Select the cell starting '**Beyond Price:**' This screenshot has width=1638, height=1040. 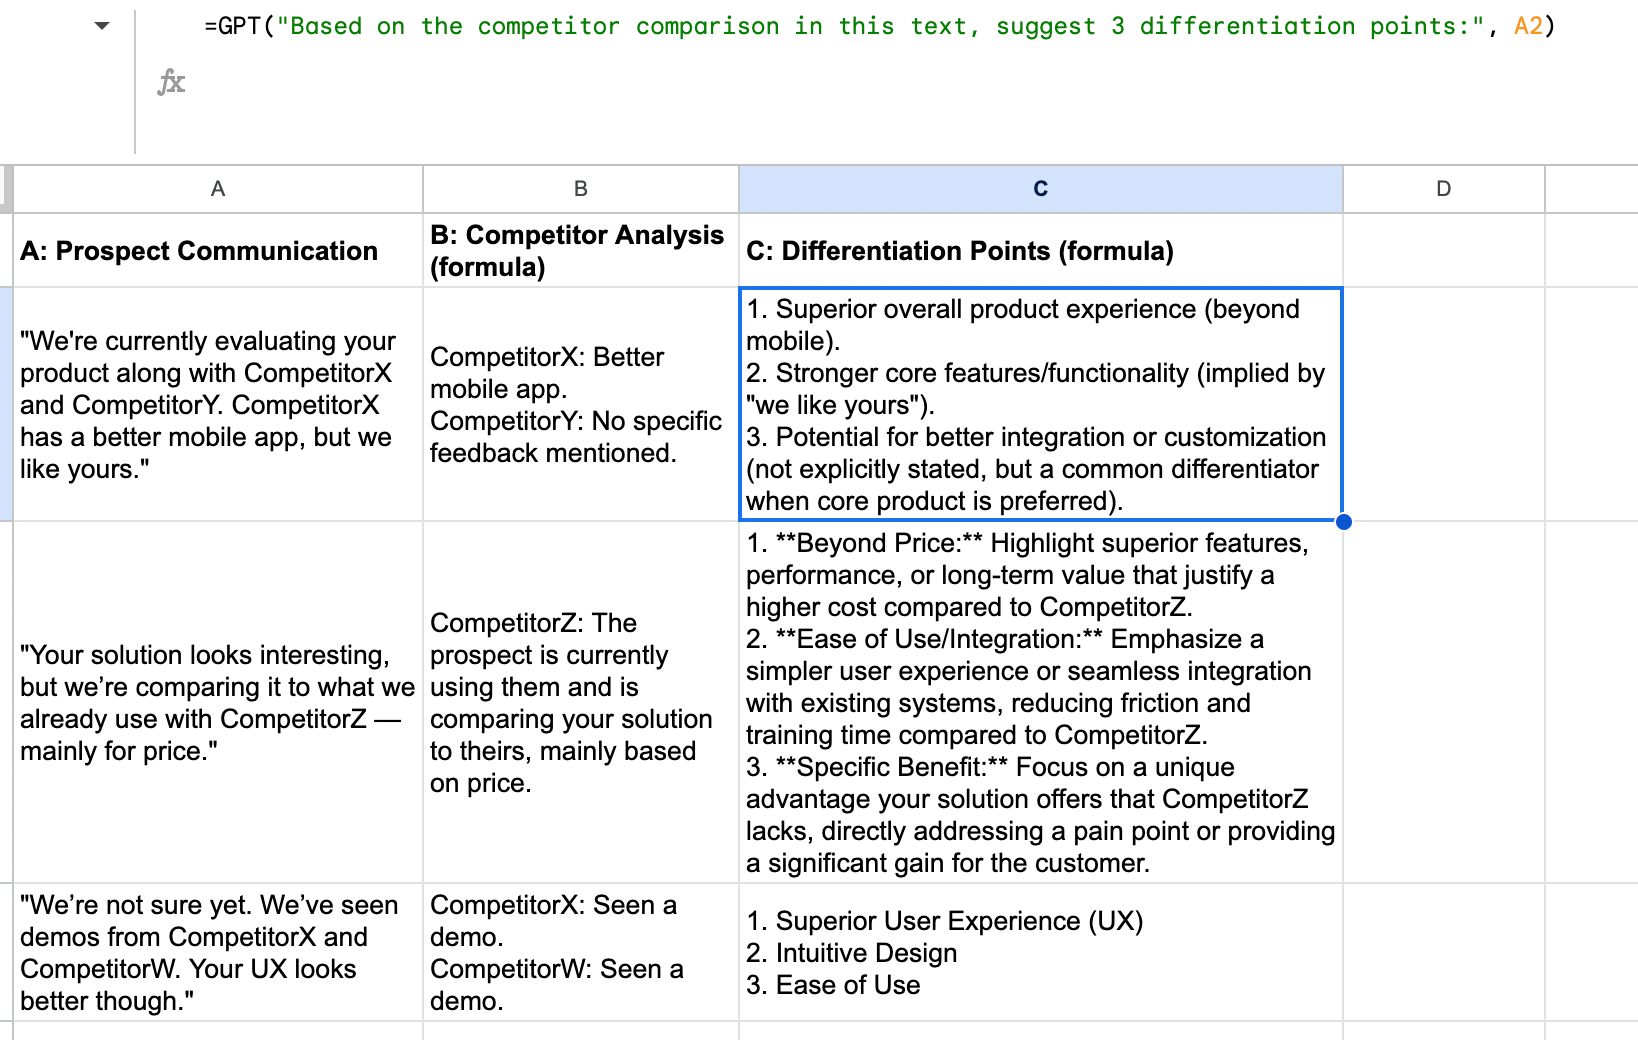[1040, 703]
